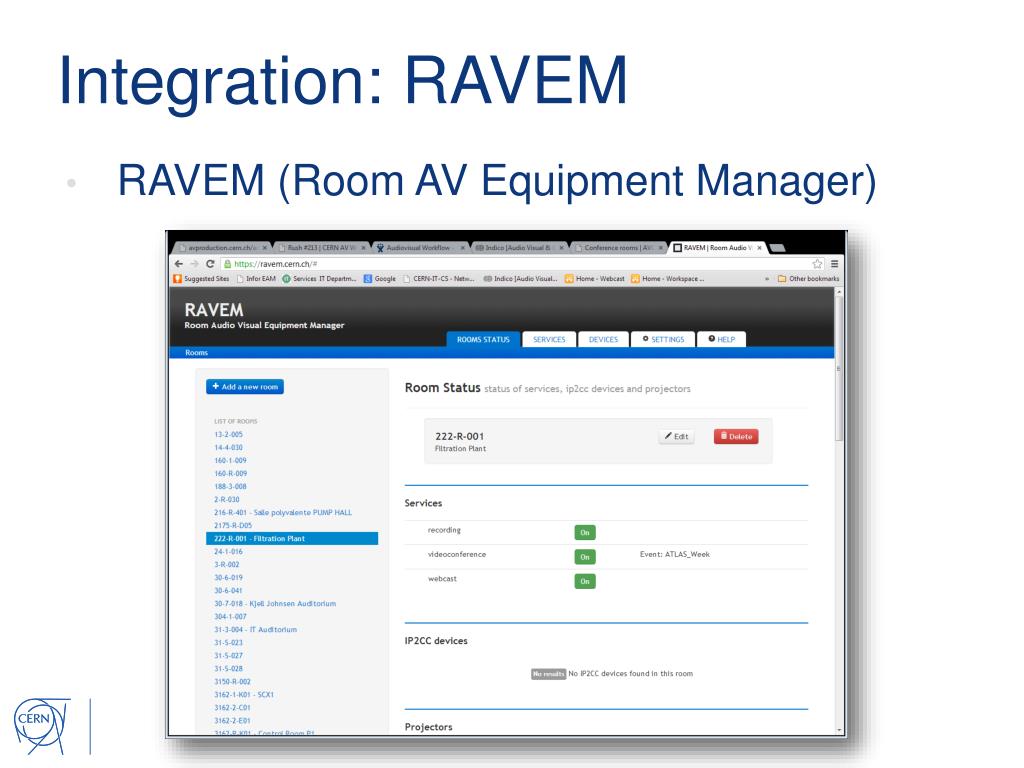1024x768 pixels.
Task: Open the SETTINGS tab
Action: [664, 340]
